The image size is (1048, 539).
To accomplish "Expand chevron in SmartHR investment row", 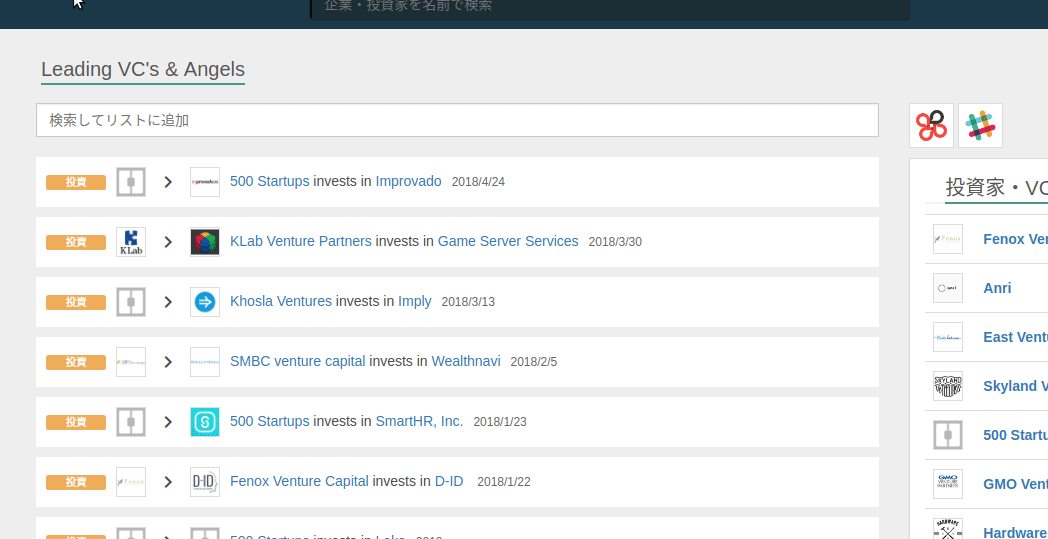I will (168, 422).
